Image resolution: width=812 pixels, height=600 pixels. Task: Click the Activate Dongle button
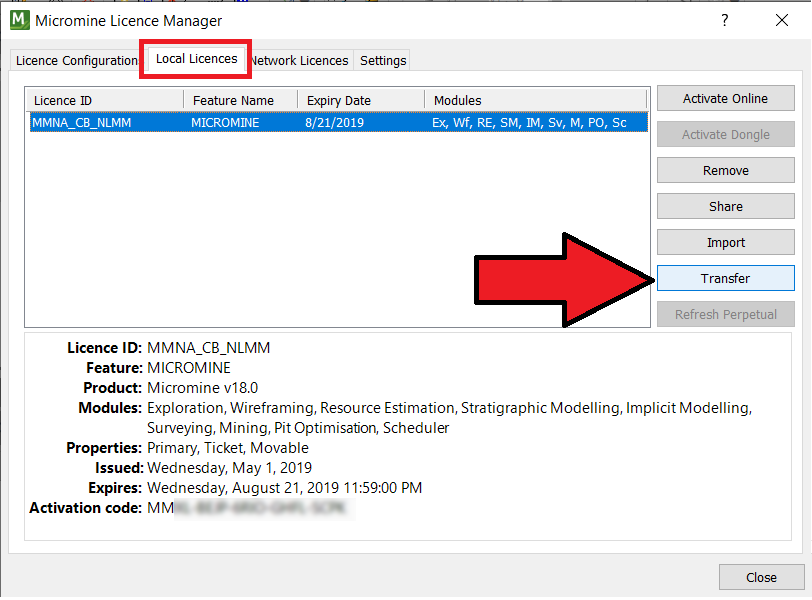click(726, 135)
